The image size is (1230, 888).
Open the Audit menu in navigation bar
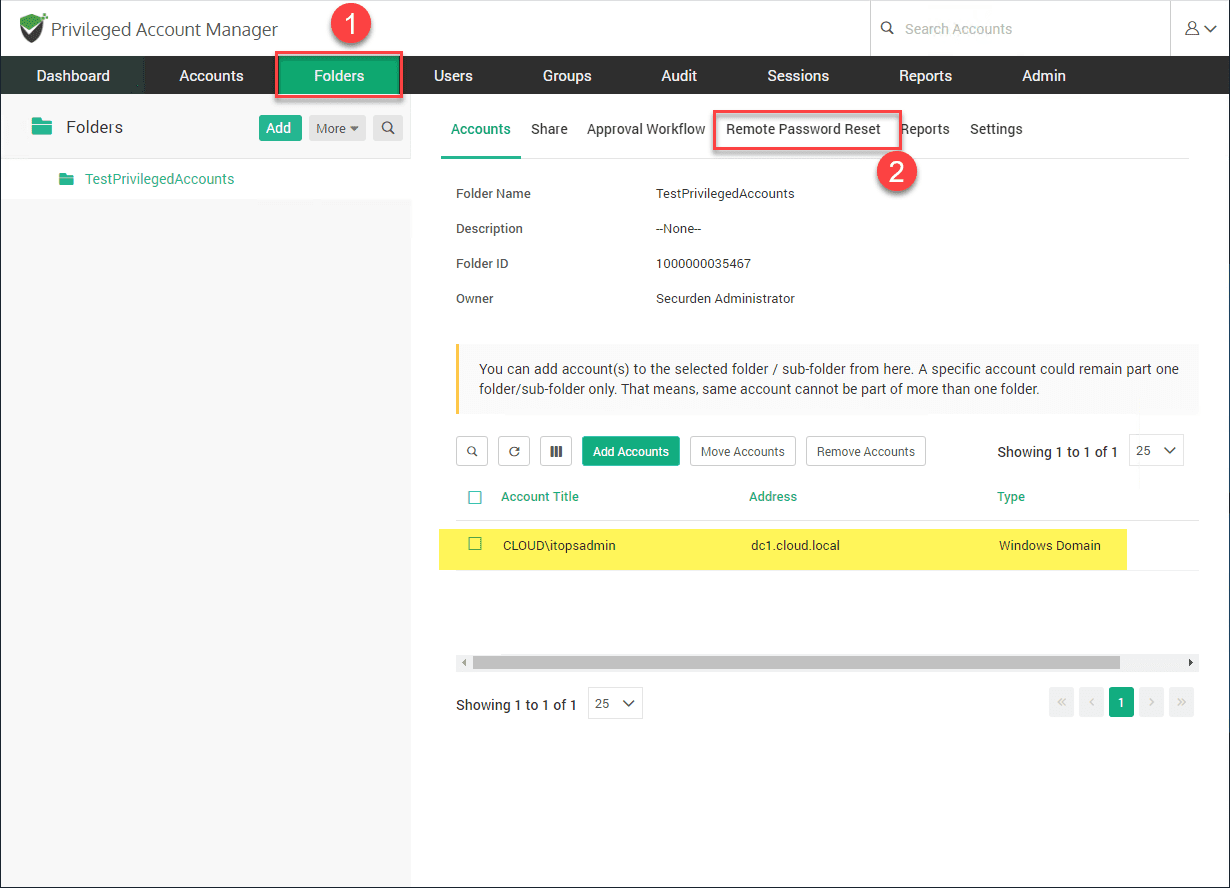coord(679,76)
